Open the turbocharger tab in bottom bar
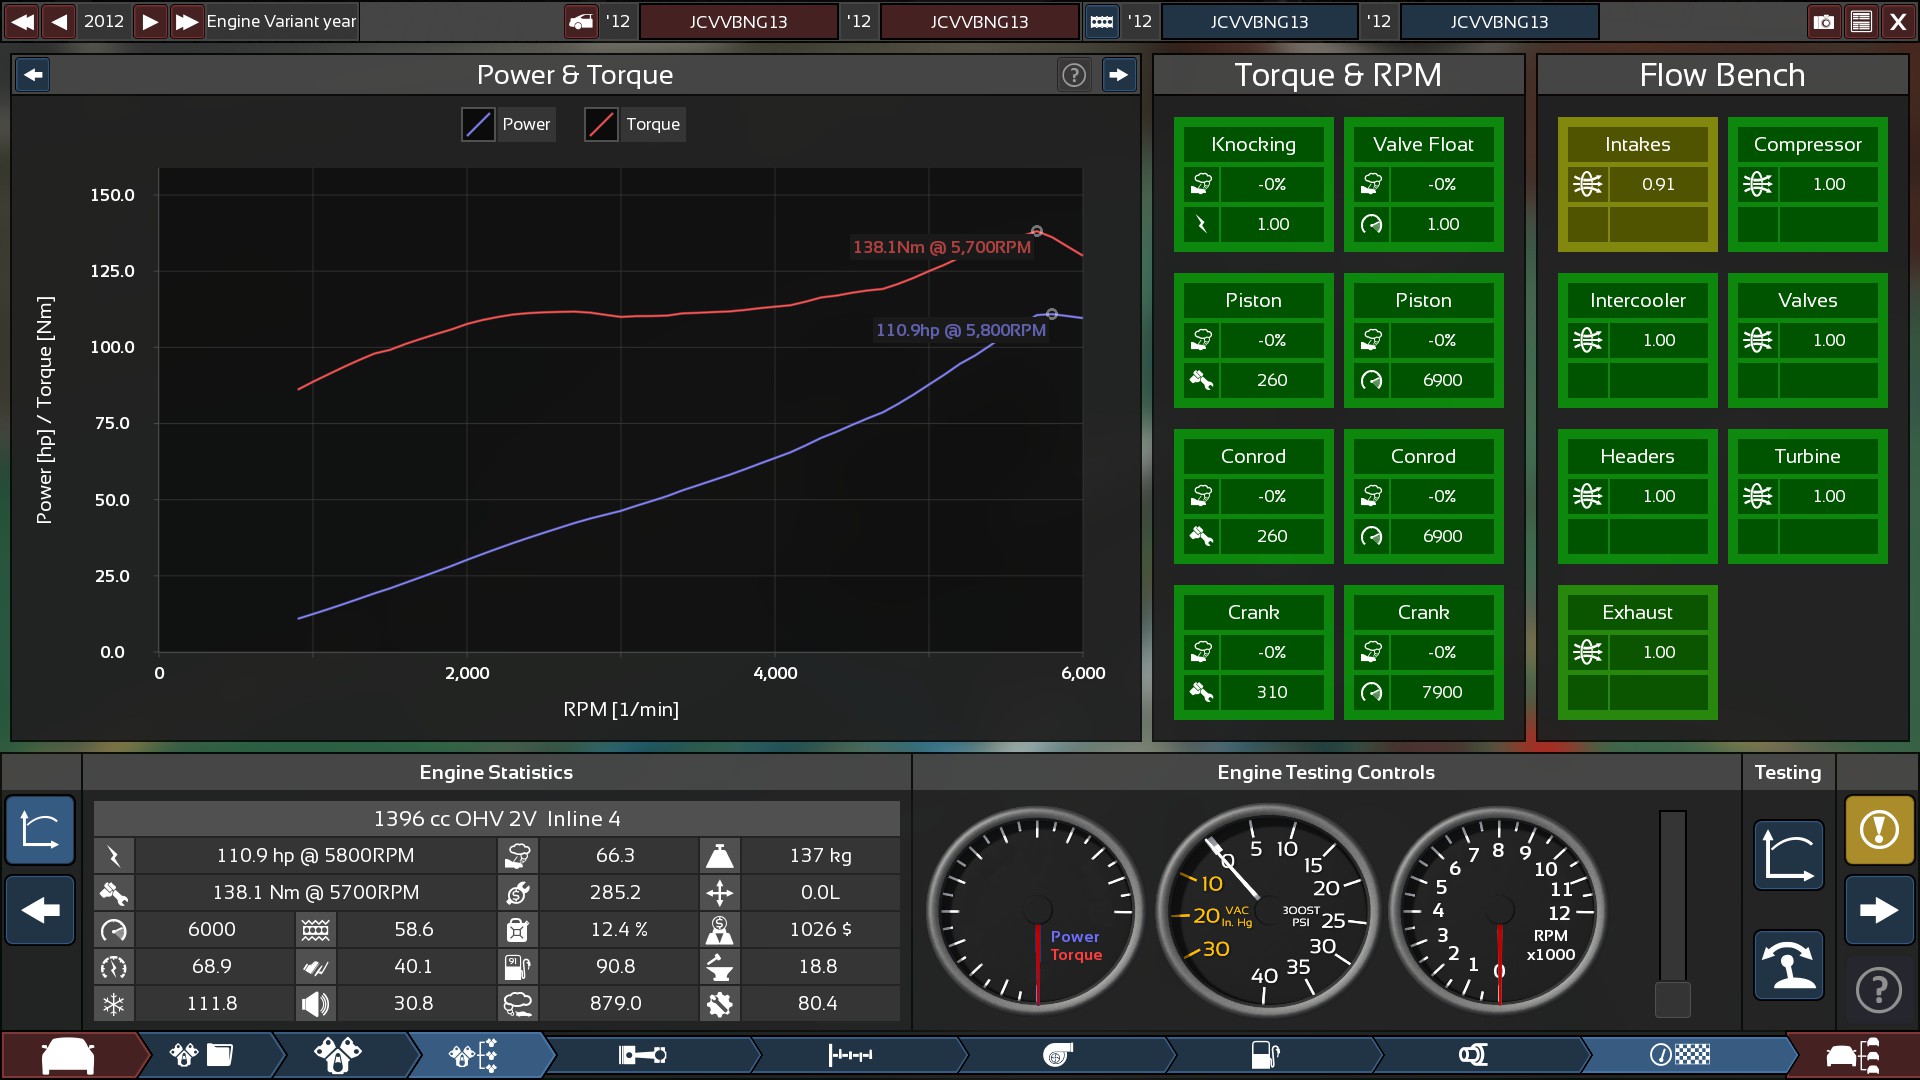 pyautogui.click(x=1058, y=1055)
